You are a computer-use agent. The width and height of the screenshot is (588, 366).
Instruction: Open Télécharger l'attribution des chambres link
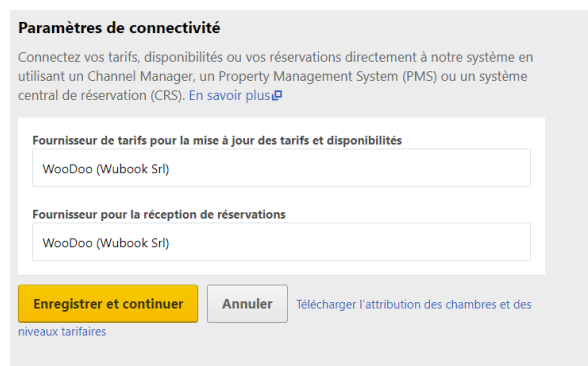point(414,304)
